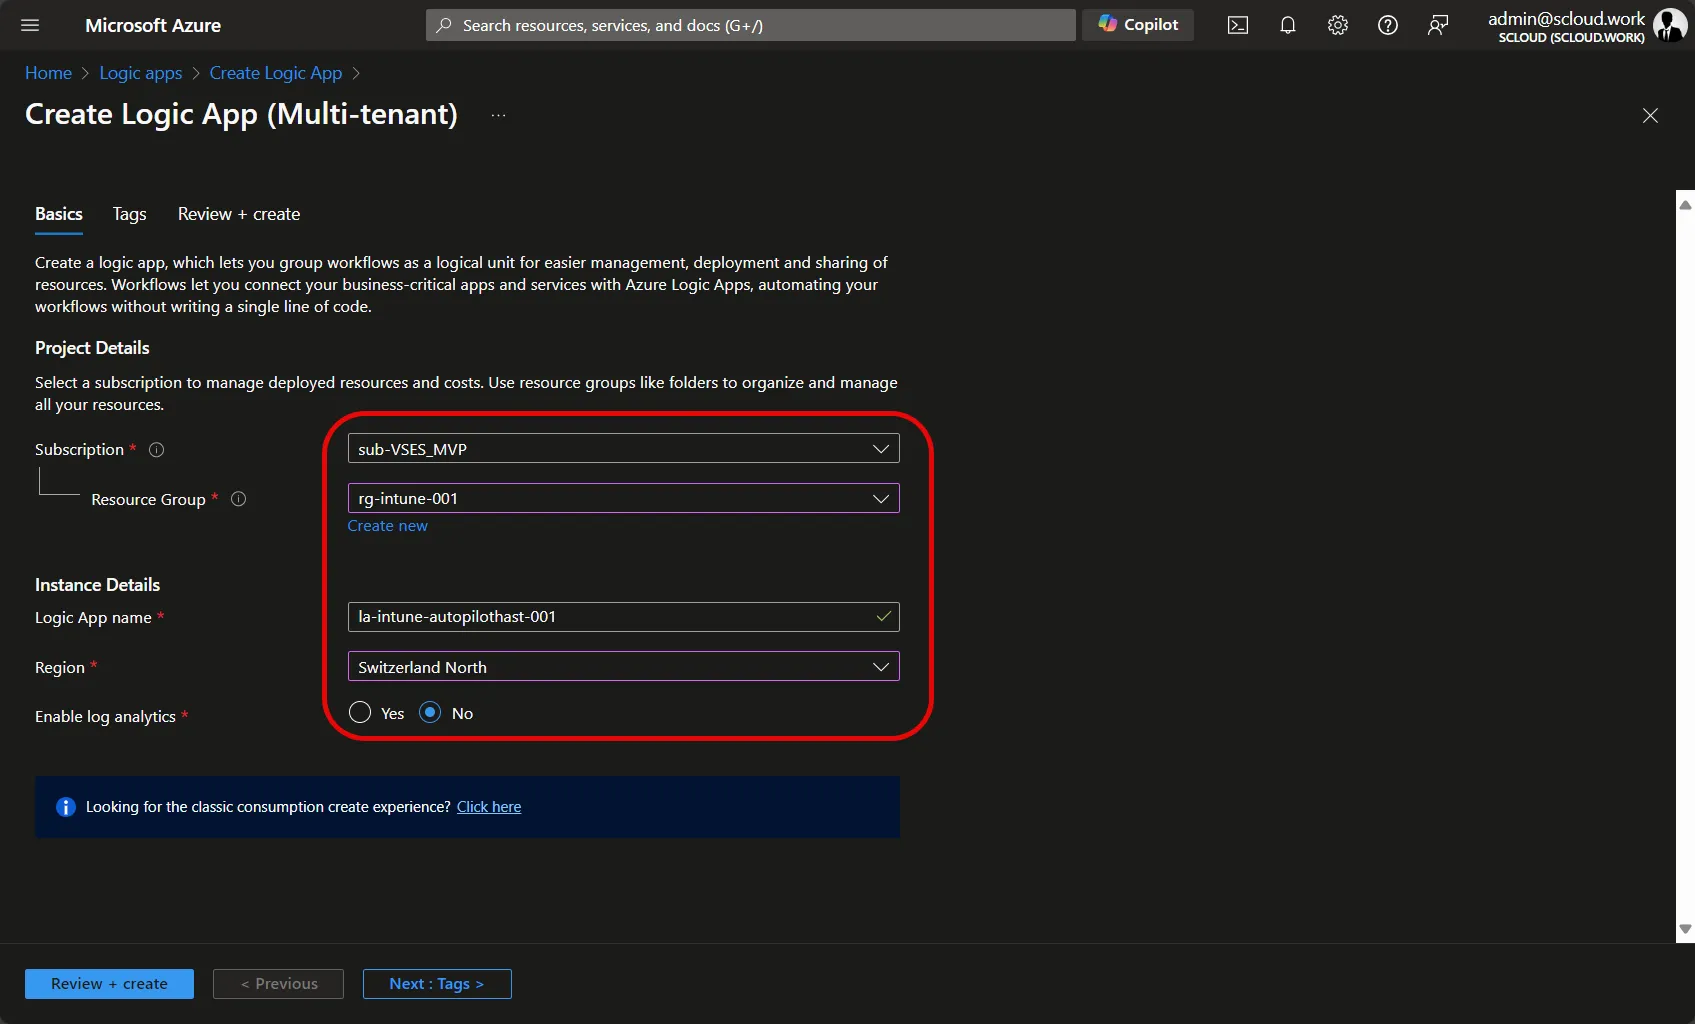
Task: Go to Logic apps breadcrumb
Action: point(141,73)
